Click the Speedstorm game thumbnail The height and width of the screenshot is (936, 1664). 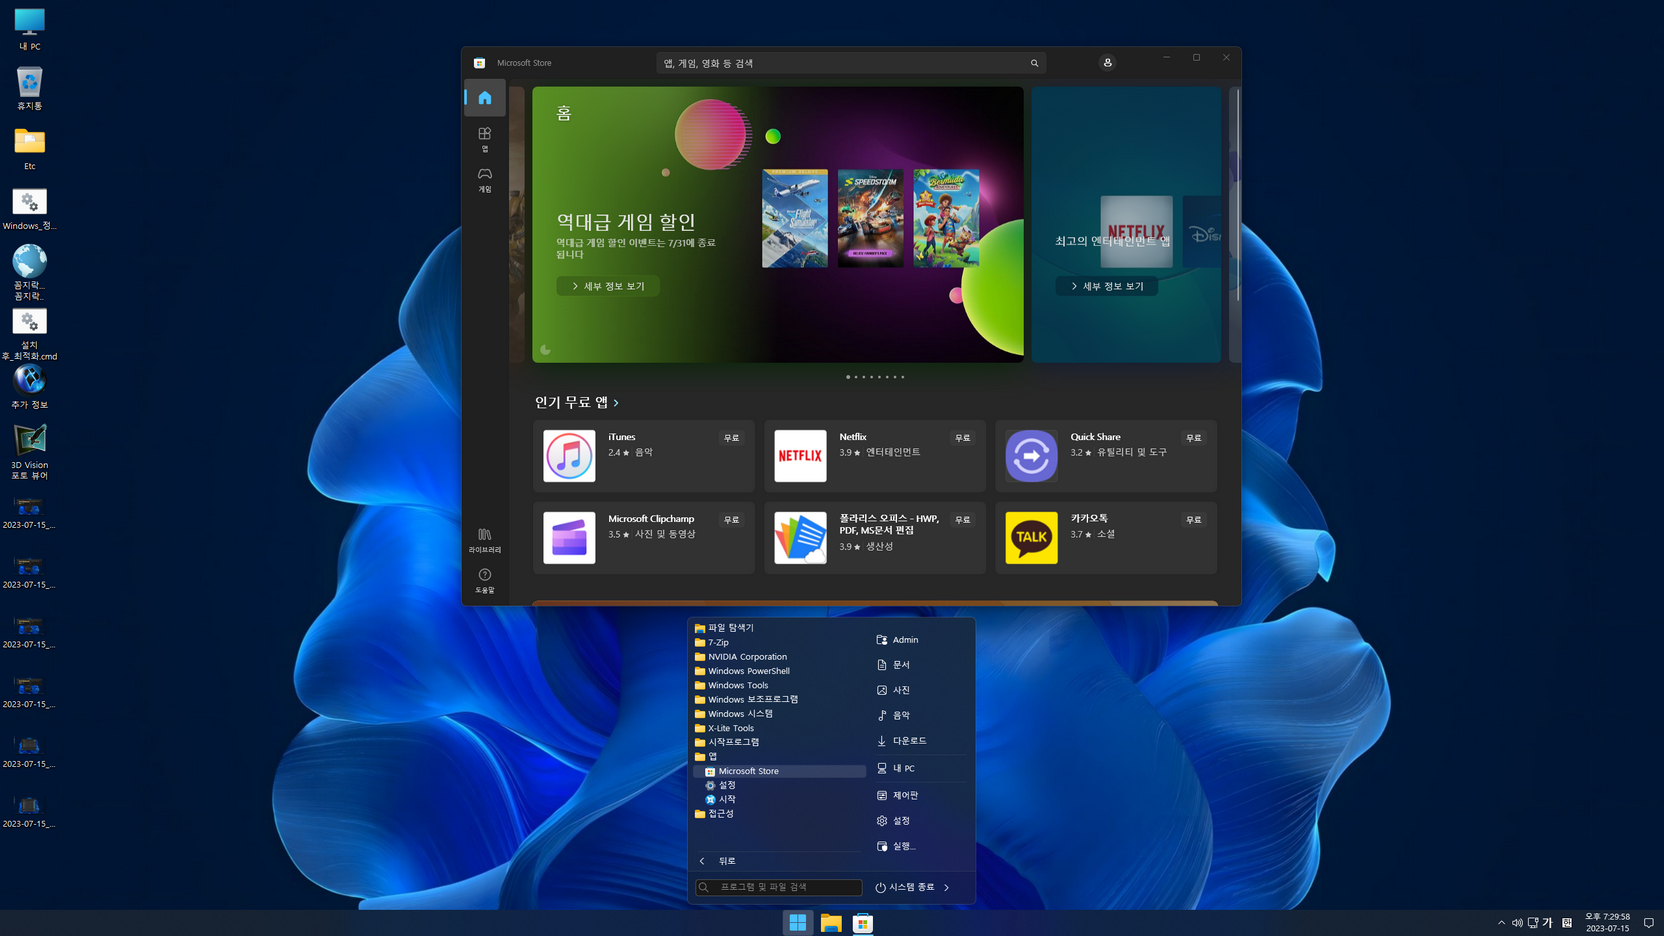pos(870,218)
